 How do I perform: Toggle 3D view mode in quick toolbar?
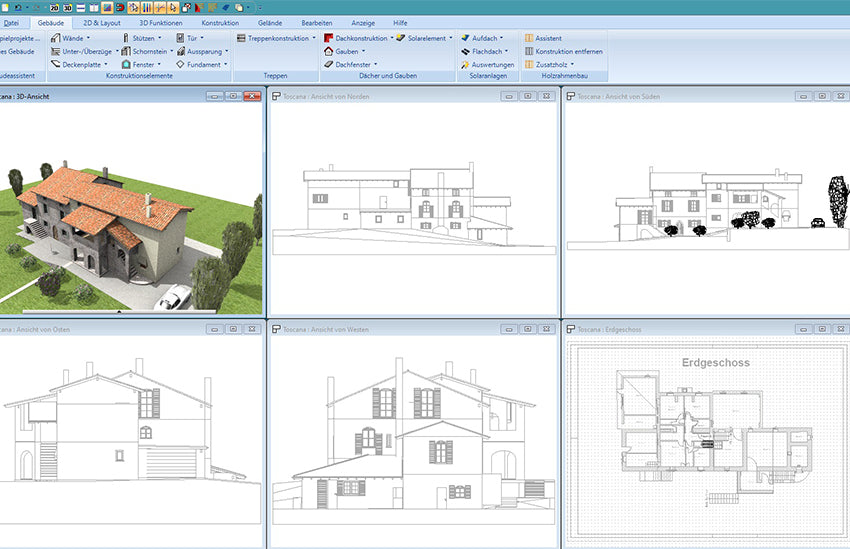67,7
